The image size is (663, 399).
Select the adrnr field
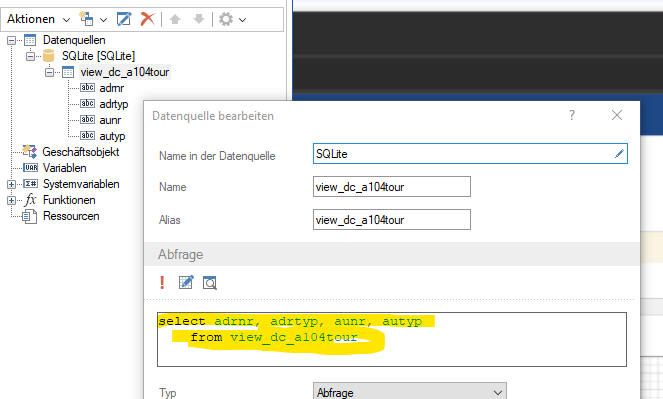tap(112, 88)
